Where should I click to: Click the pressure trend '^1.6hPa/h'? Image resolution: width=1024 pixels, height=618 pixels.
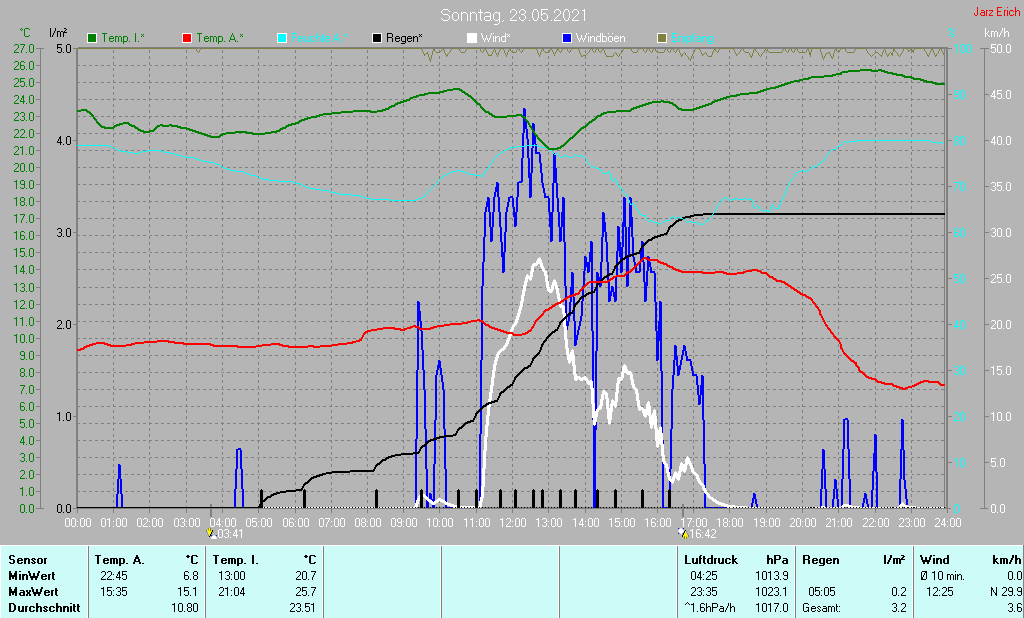pos(710,608)
